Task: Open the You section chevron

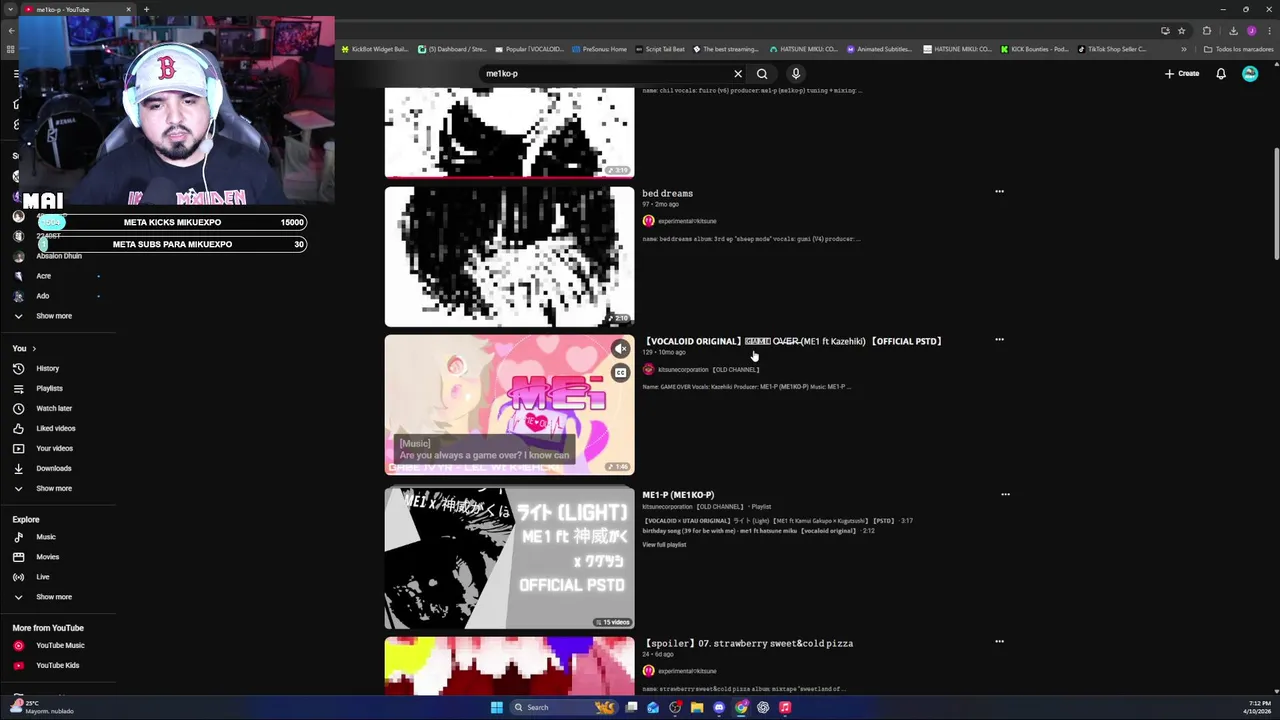Action: click(x=34, y=349)
